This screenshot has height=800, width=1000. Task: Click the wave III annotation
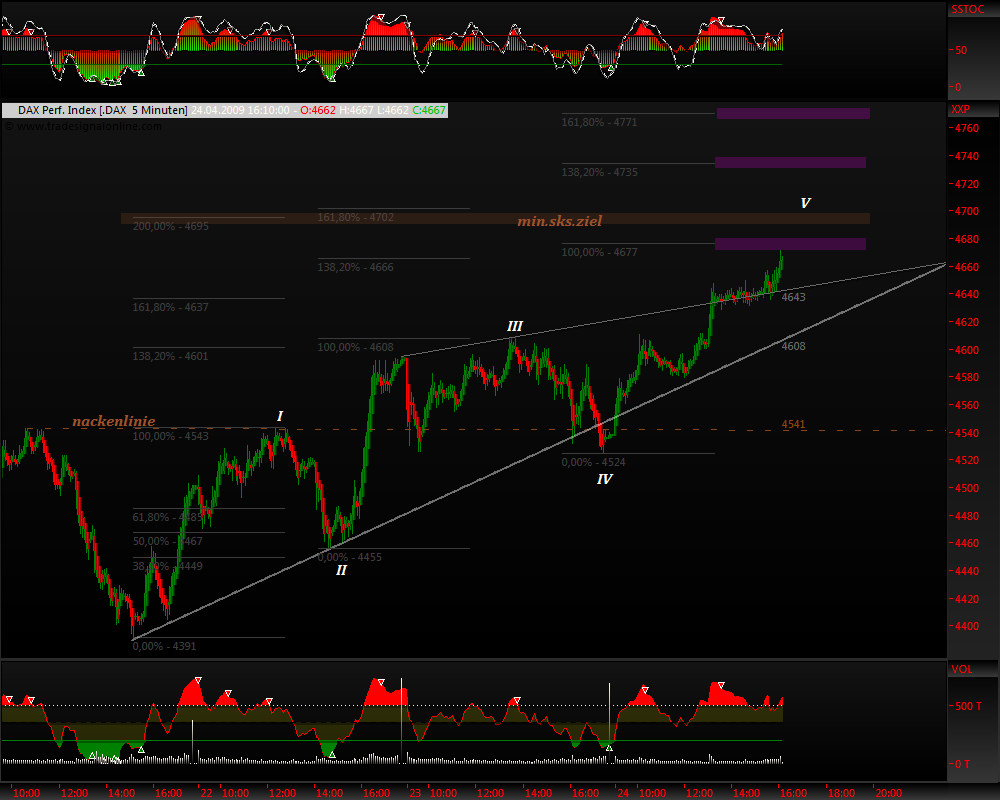pyautogui.click(x=514, y=326)
